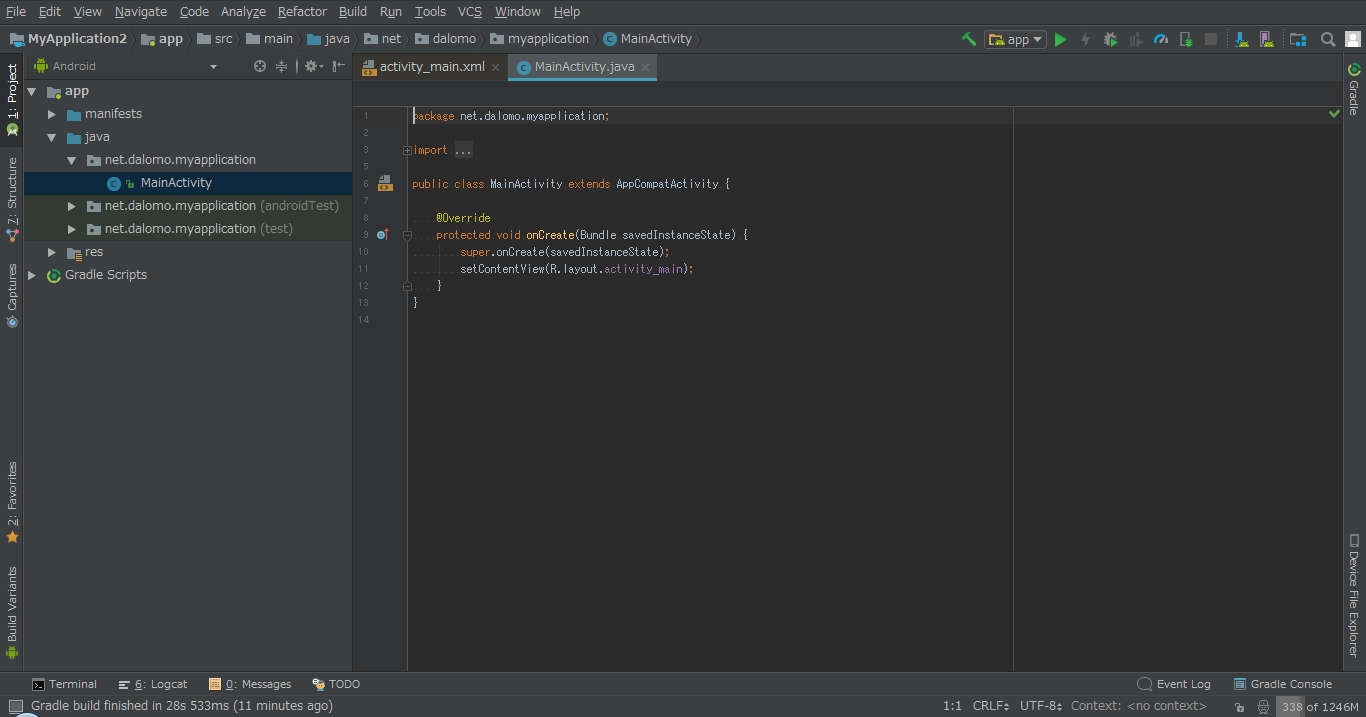Image resolution: width=1366 pixels, height=717 pixels.
Task: Expand the manifests folder in tree
Action: (x=52, y=114)
